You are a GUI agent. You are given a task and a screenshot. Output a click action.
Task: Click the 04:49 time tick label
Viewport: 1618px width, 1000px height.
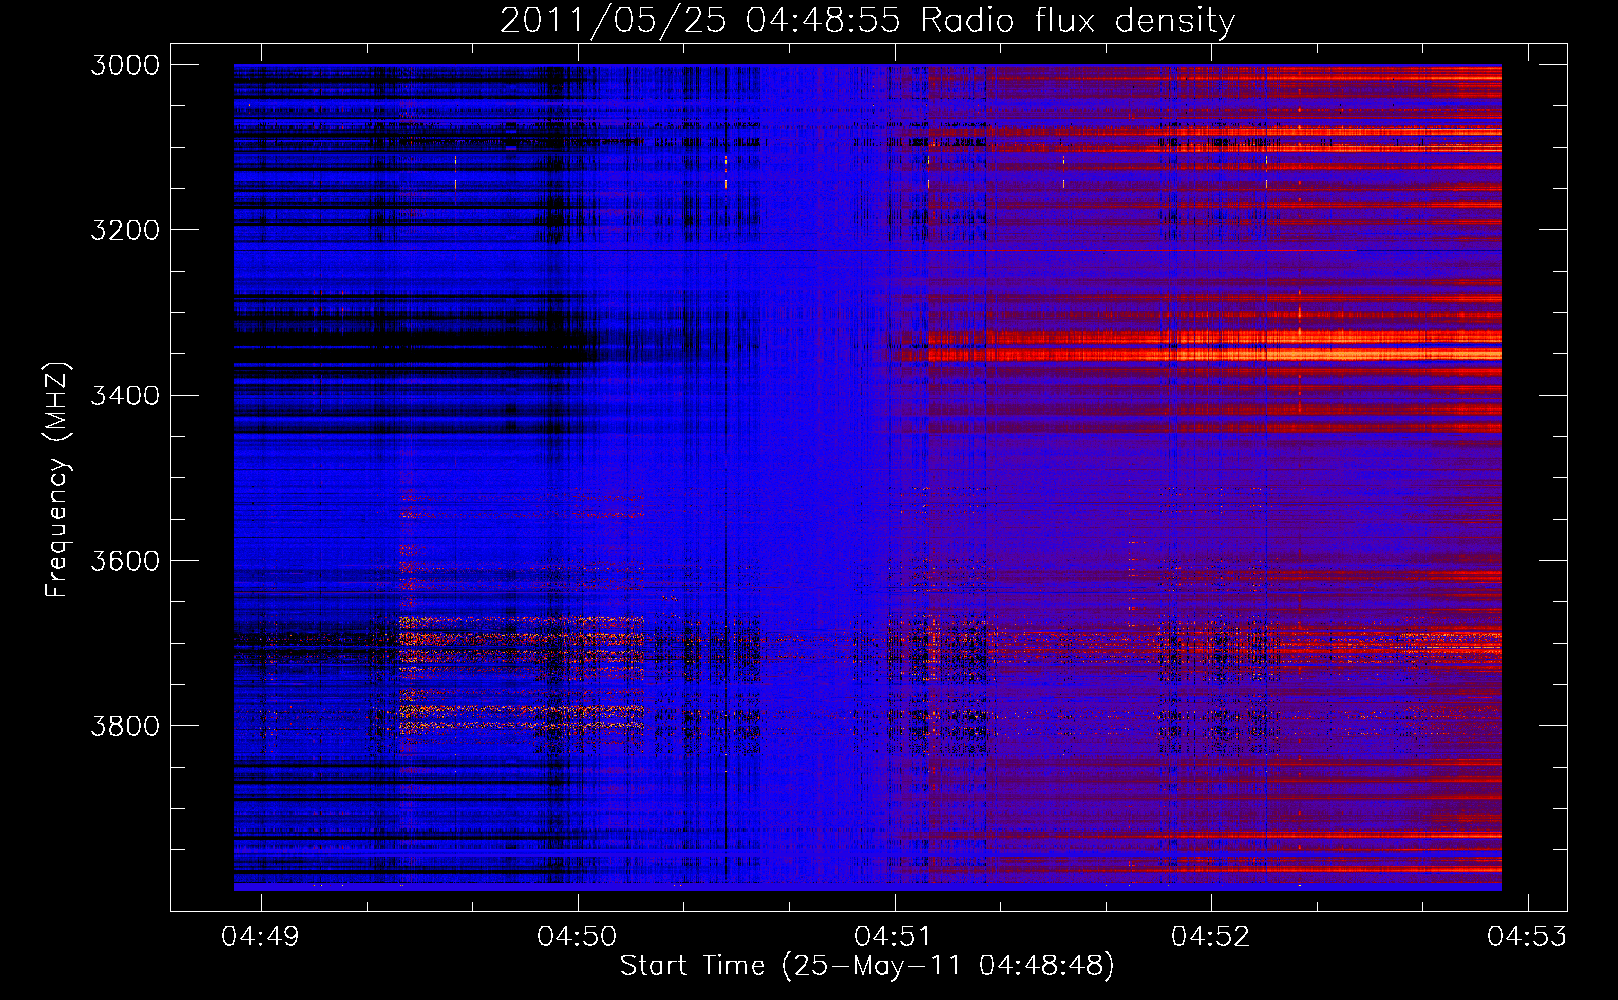(261, 936)
